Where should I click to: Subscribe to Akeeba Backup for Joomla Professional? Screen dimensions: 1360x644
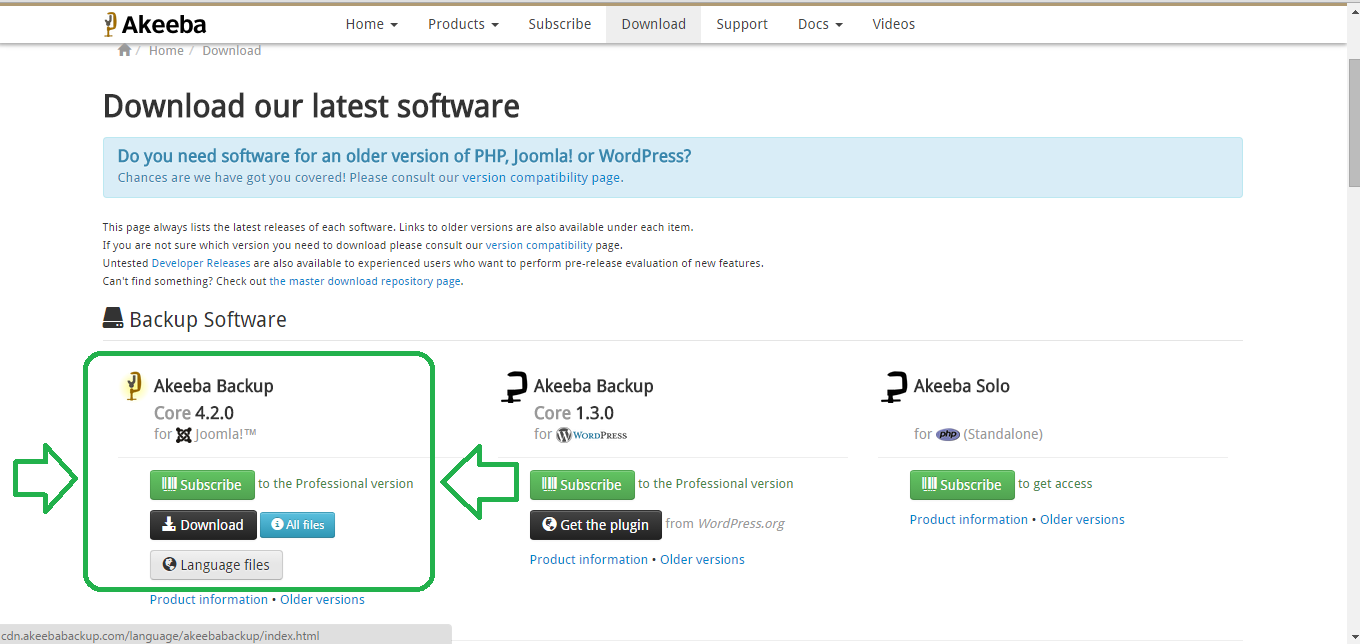(202, 485)
